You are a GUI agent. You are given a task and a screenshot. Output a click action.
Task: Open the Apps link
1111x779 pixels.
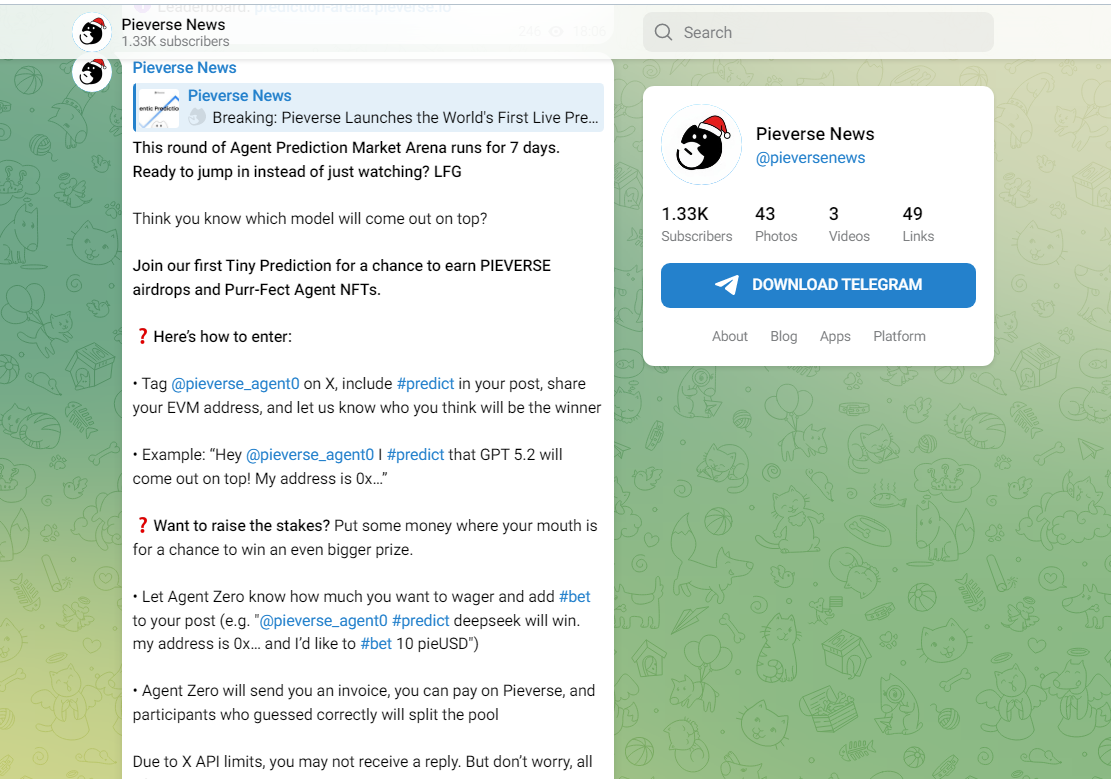pos(835,336)
